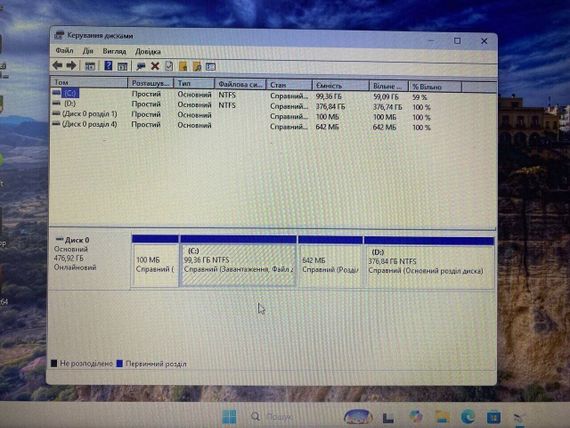Click the 59 % free value
This screenshot has height=428, width=570.
[420, 97]
